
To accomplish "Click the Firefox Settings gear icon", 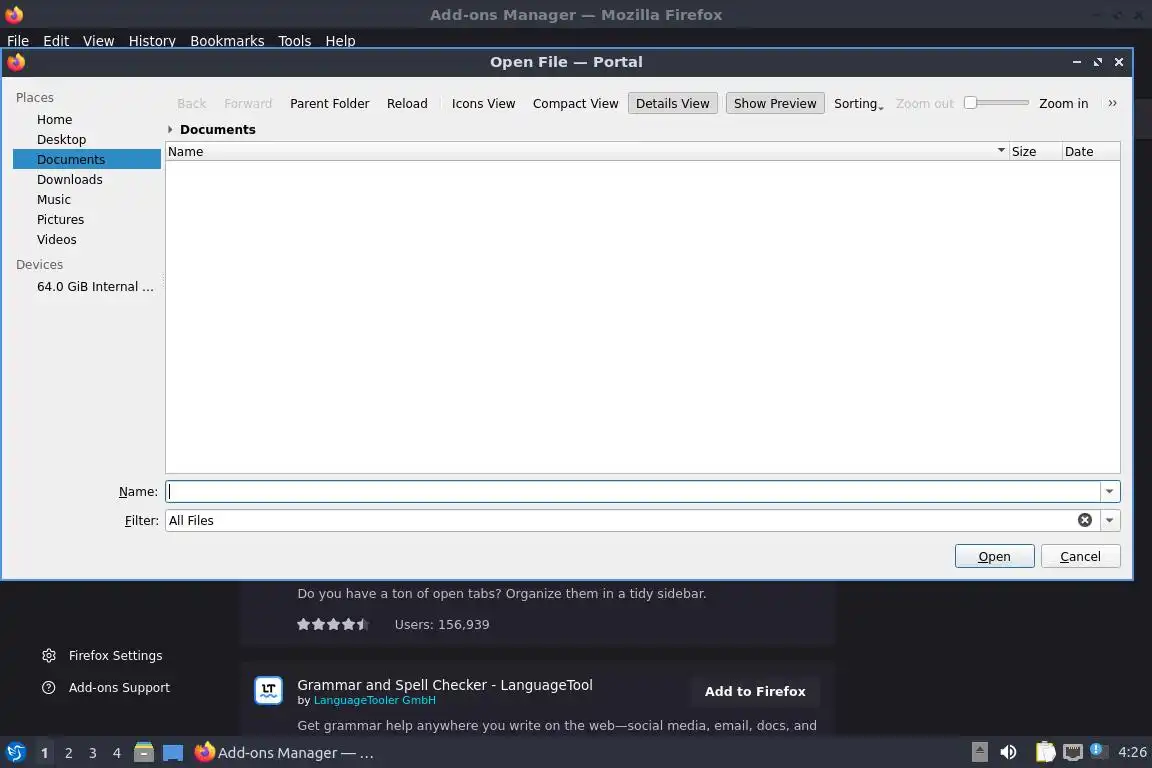I will click(48, 656).
